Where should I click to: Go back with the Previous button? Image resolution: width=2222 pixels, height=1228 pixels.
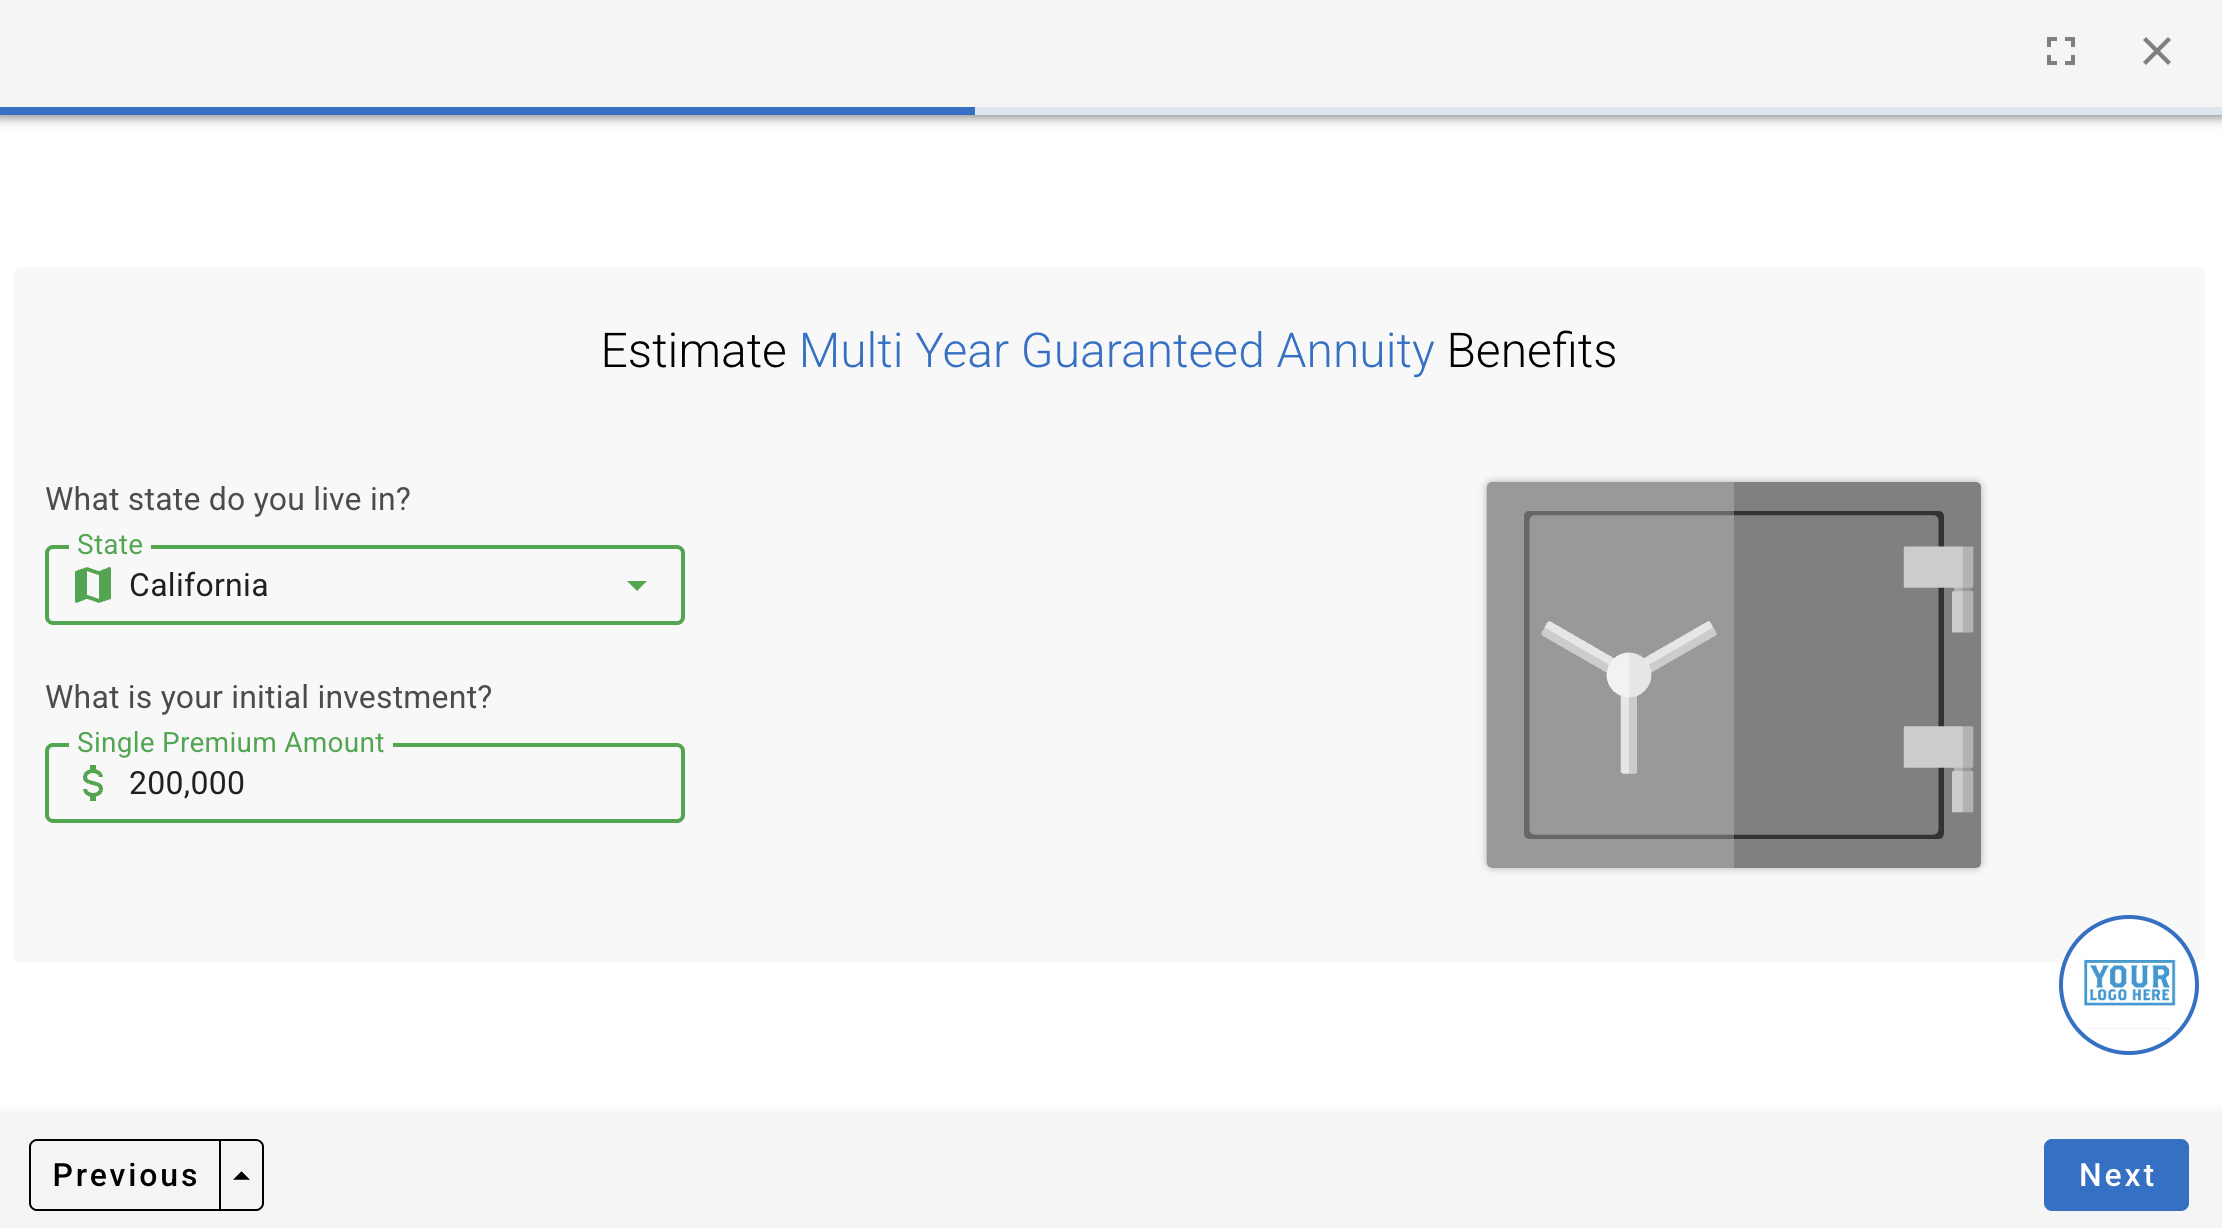click(125, 1175)
